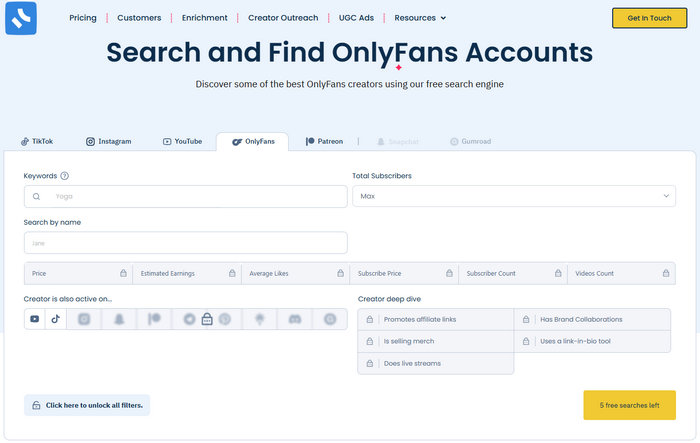Click the blurred Instagram icon in active-on row
The image size is (700, 443).
[84, 319]
